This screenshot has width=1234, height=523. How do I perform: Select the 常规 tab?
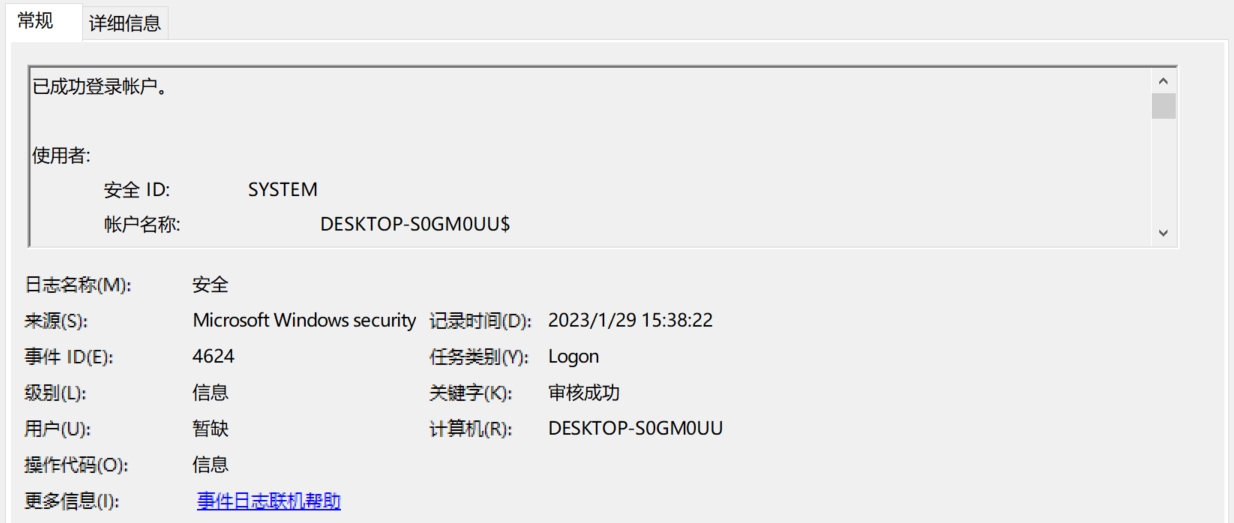click(36, 21)
